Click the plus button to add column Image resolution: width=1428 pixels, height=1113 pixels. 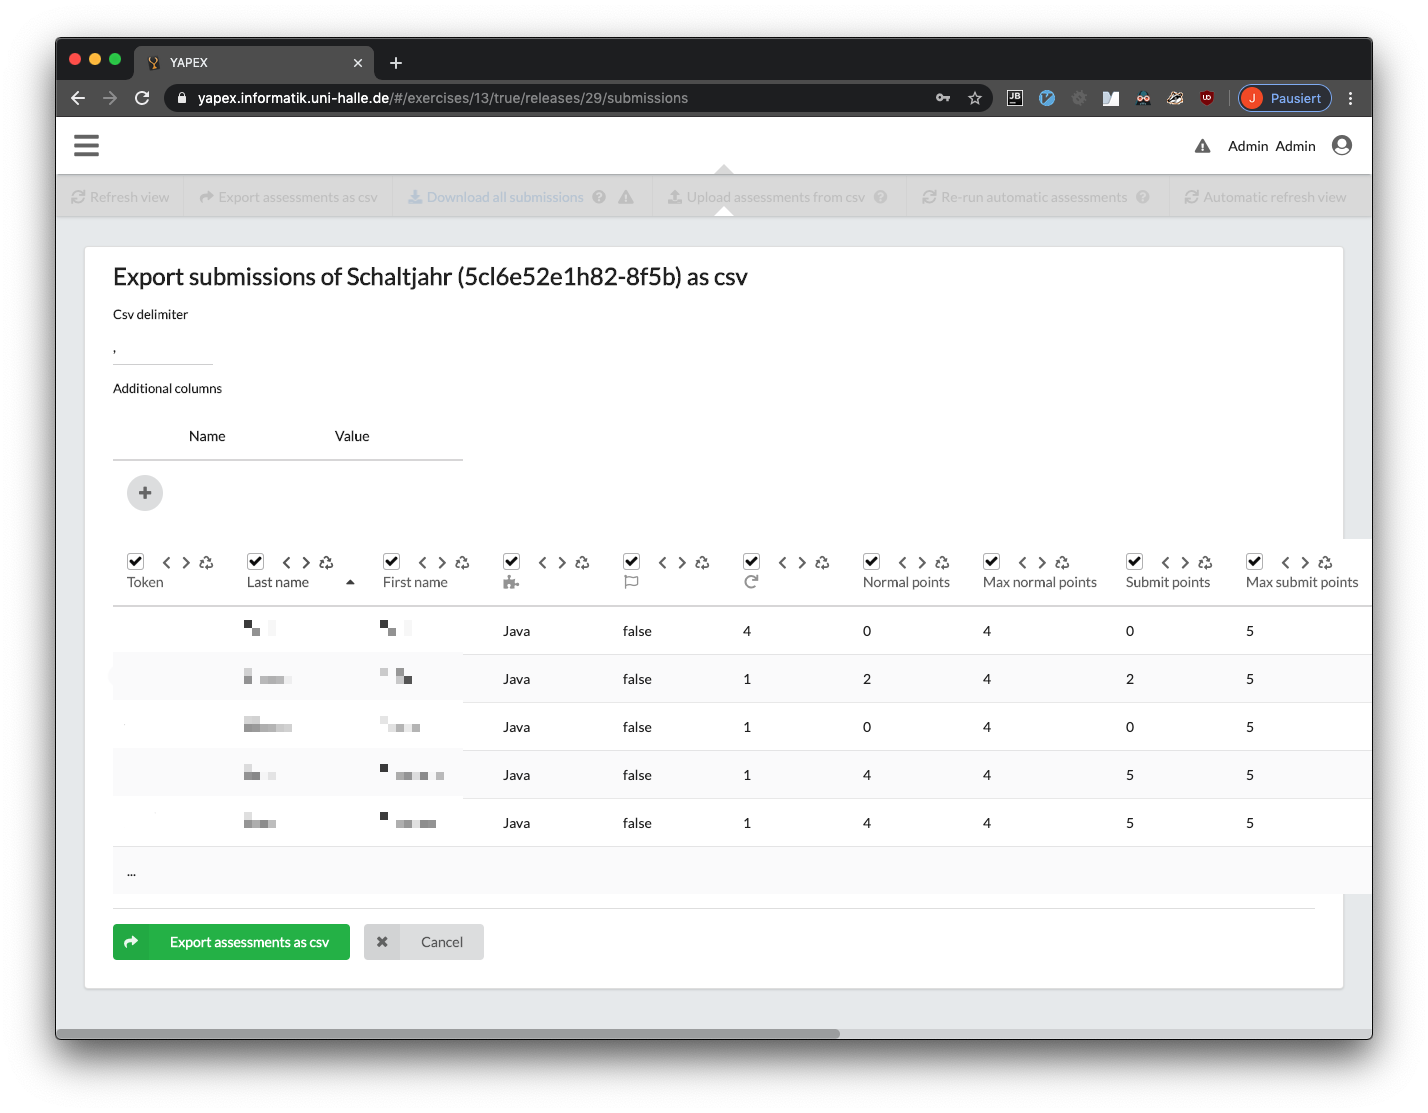coord(145,493)
